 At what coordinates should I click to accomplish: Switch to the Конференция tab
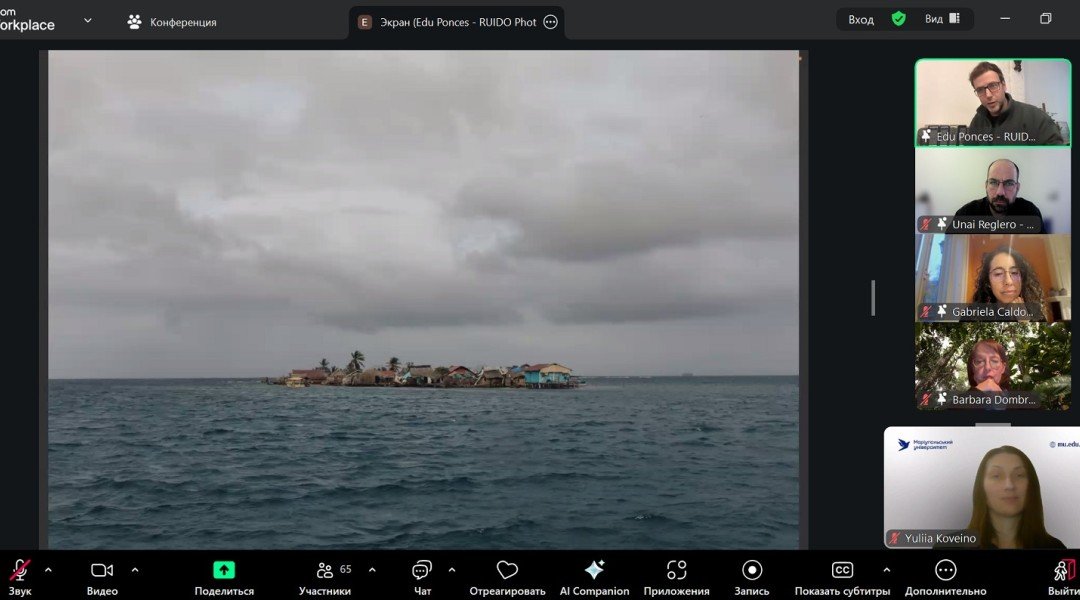pyautogui.click(x=172, y=22)
